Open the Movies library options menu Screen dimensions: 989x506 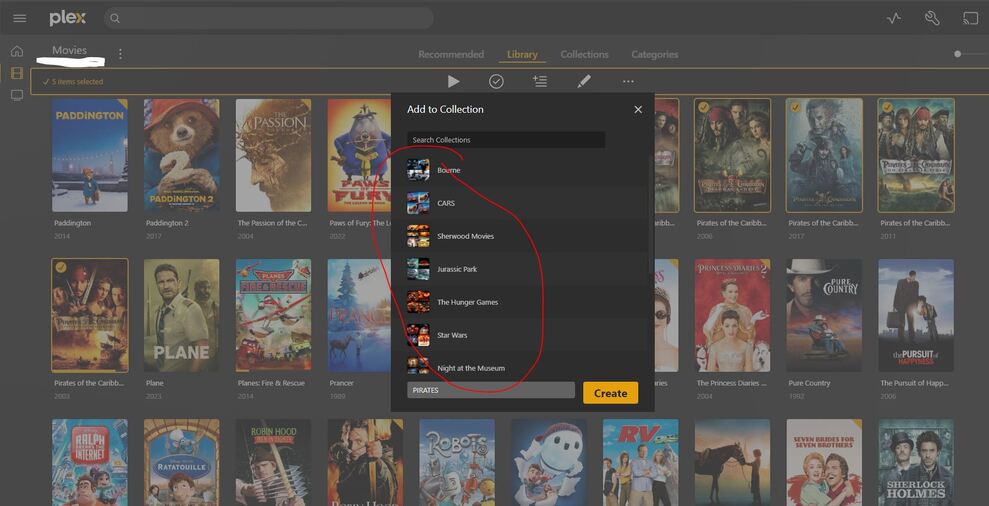tap(120, 54)
